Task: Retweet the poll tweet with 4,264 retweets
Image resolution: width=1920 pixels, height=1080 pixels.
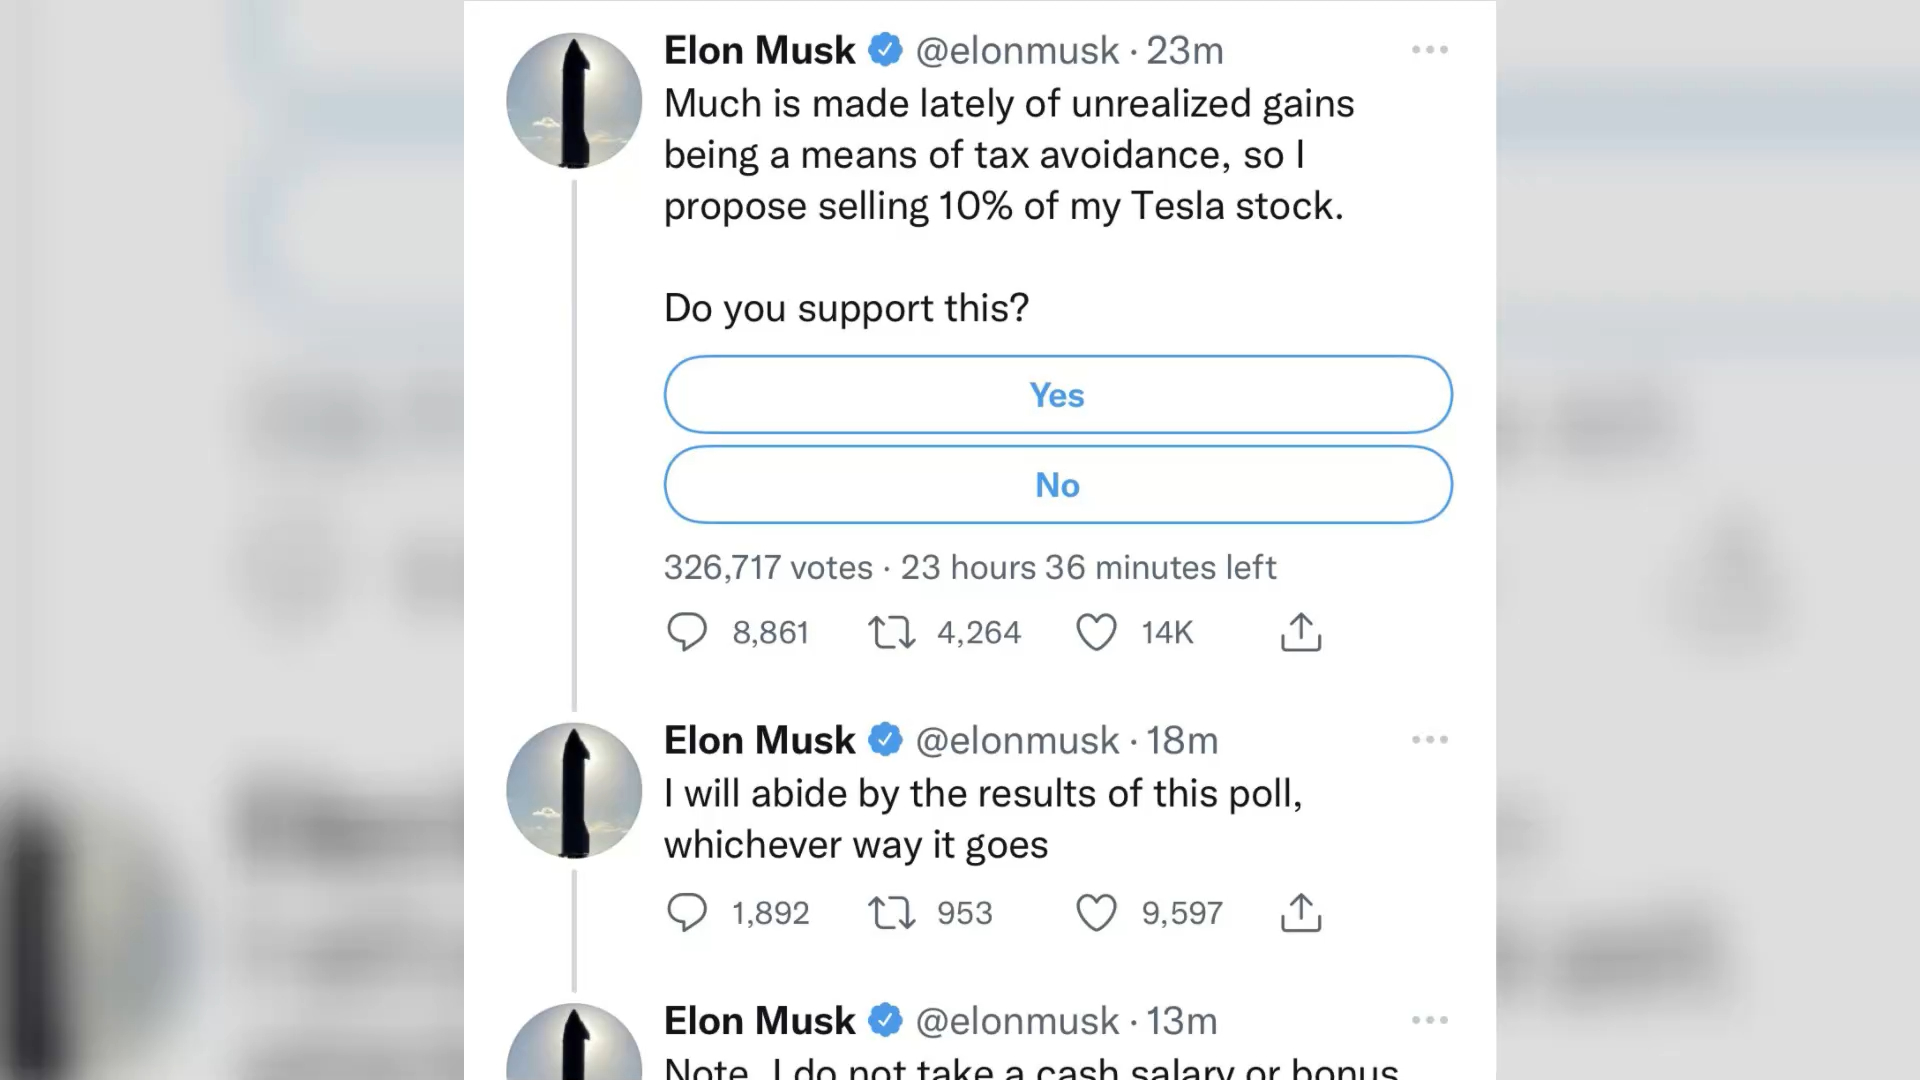Action: 891,632
